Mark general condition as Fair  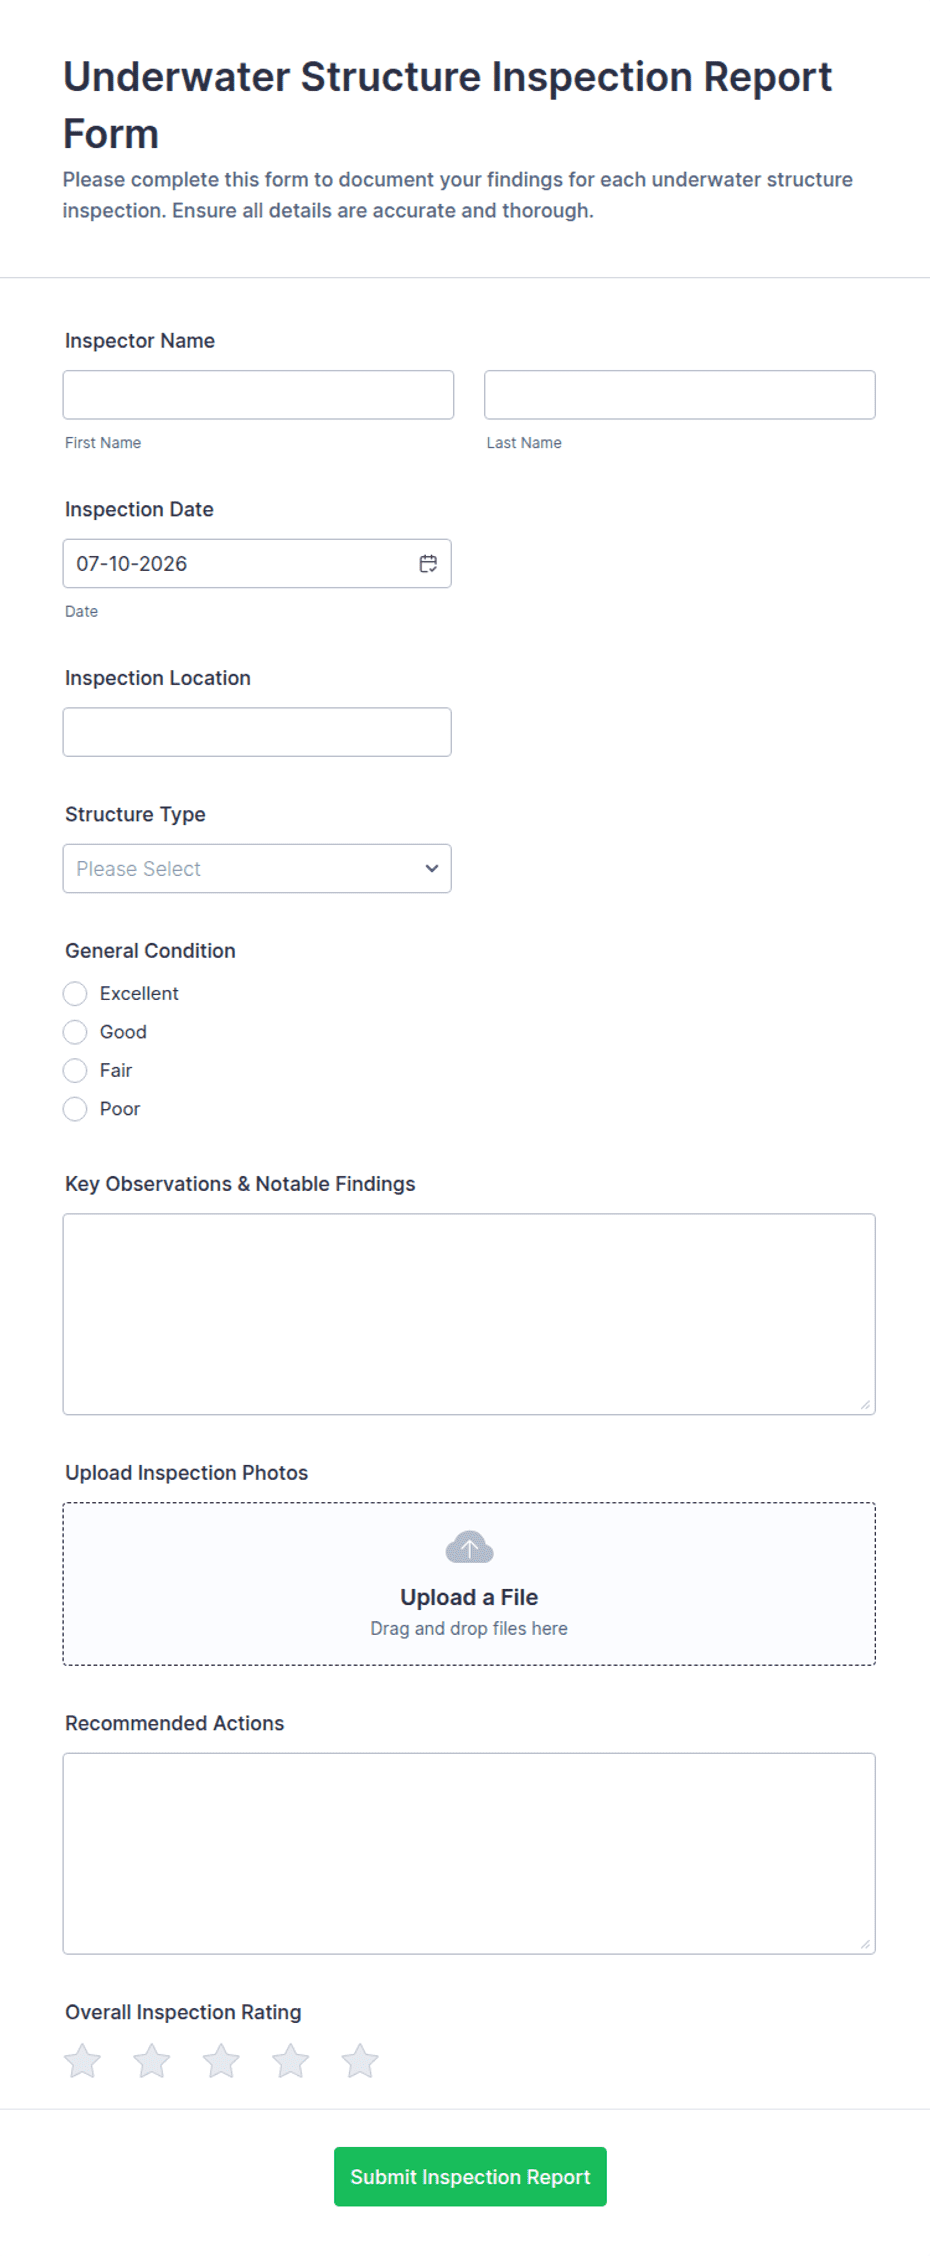(75, 1071)
